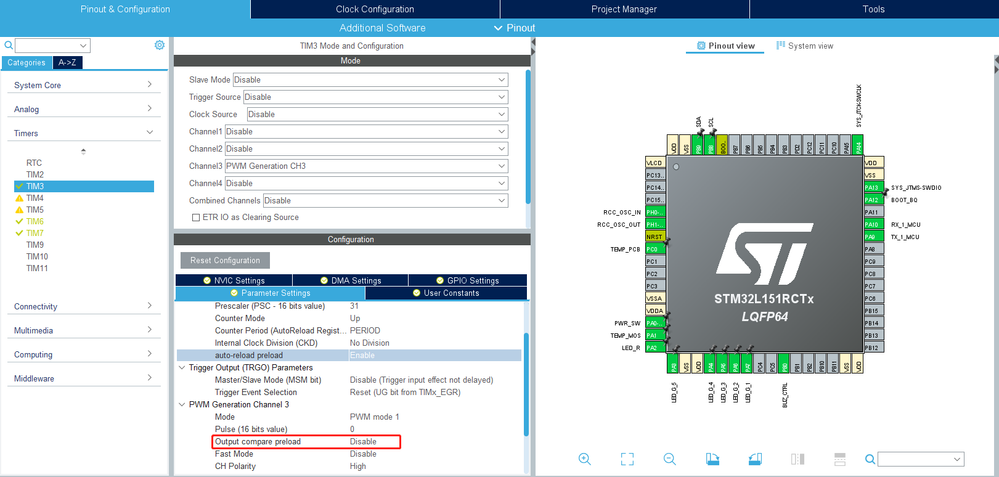The height and width of the screenshot is (477, 999).
Task: Open the Slave Mode dropdown
Action: coord(370,80)
